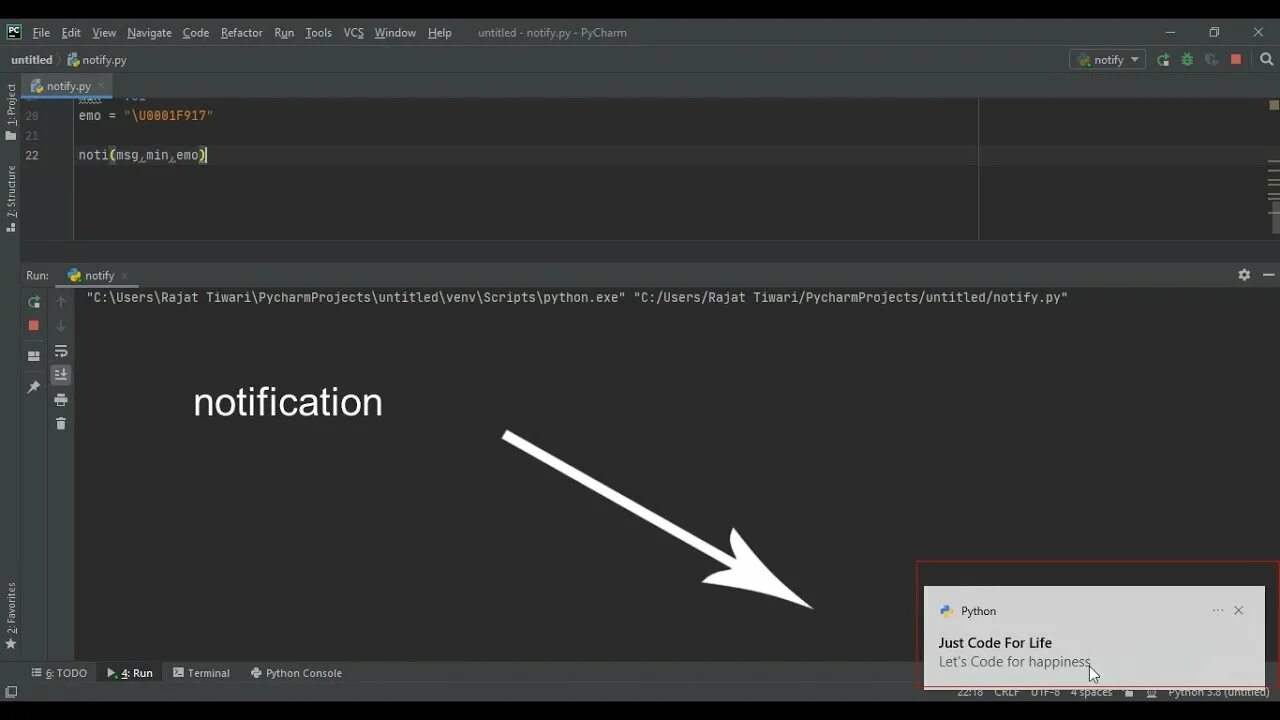This screenshot has height=720, width=1280.
Task: Pin the notify run tab
Action: coord(34,387)
